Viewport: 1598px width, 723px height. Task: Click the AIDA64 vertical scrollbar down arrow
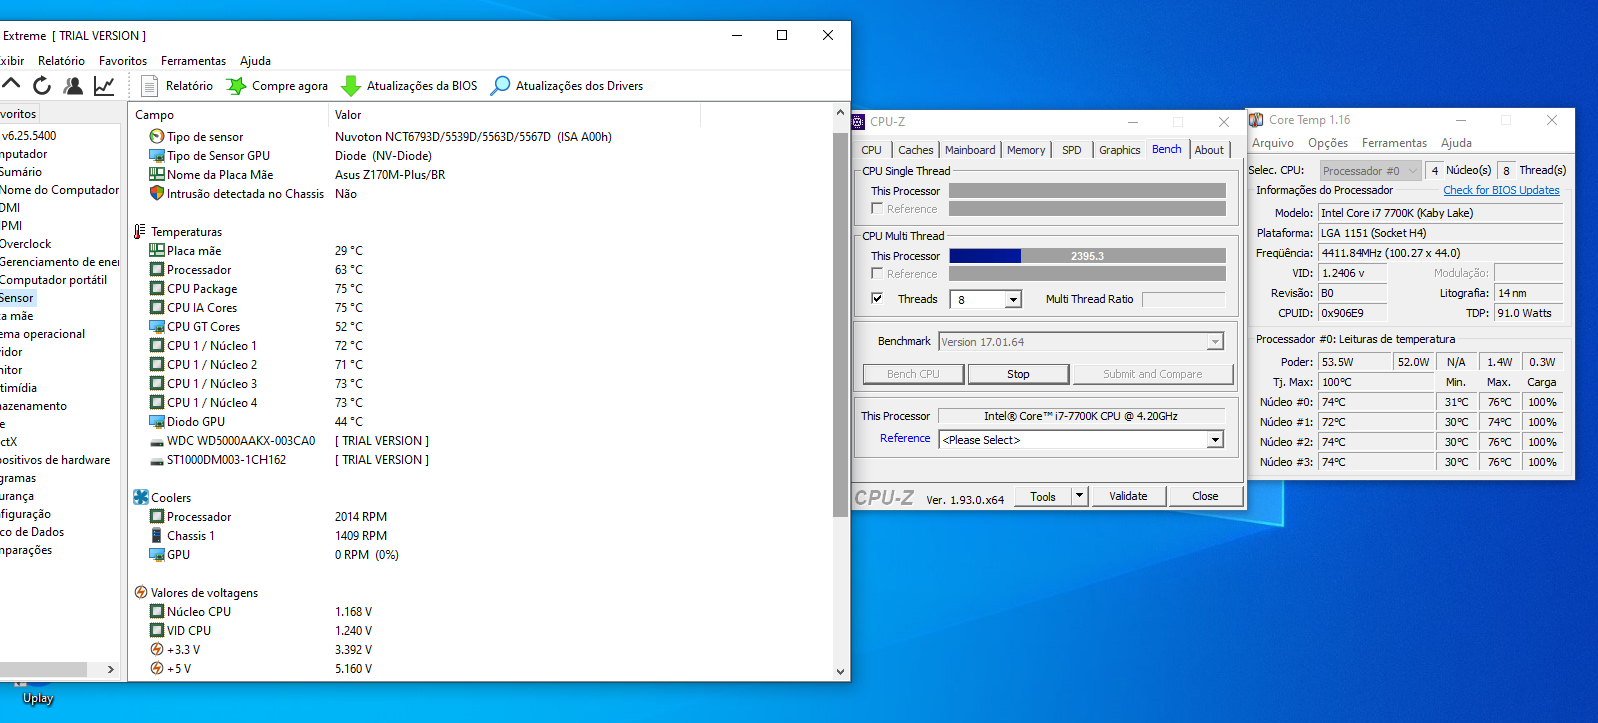(x=840, y=672)
